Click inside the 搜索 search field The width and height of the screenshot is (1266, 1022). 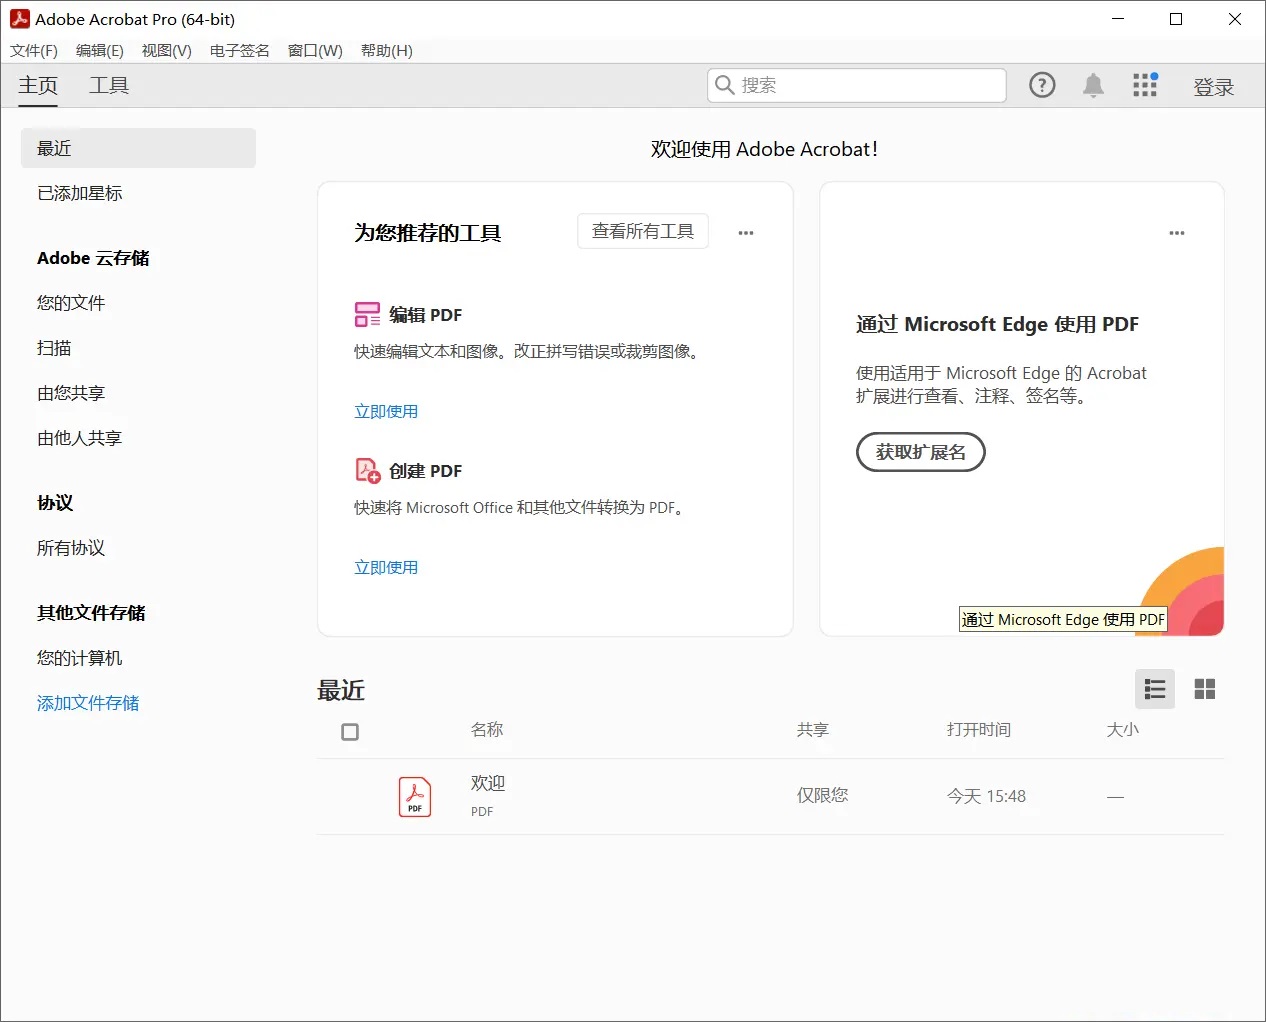click(x=857, y=85)
